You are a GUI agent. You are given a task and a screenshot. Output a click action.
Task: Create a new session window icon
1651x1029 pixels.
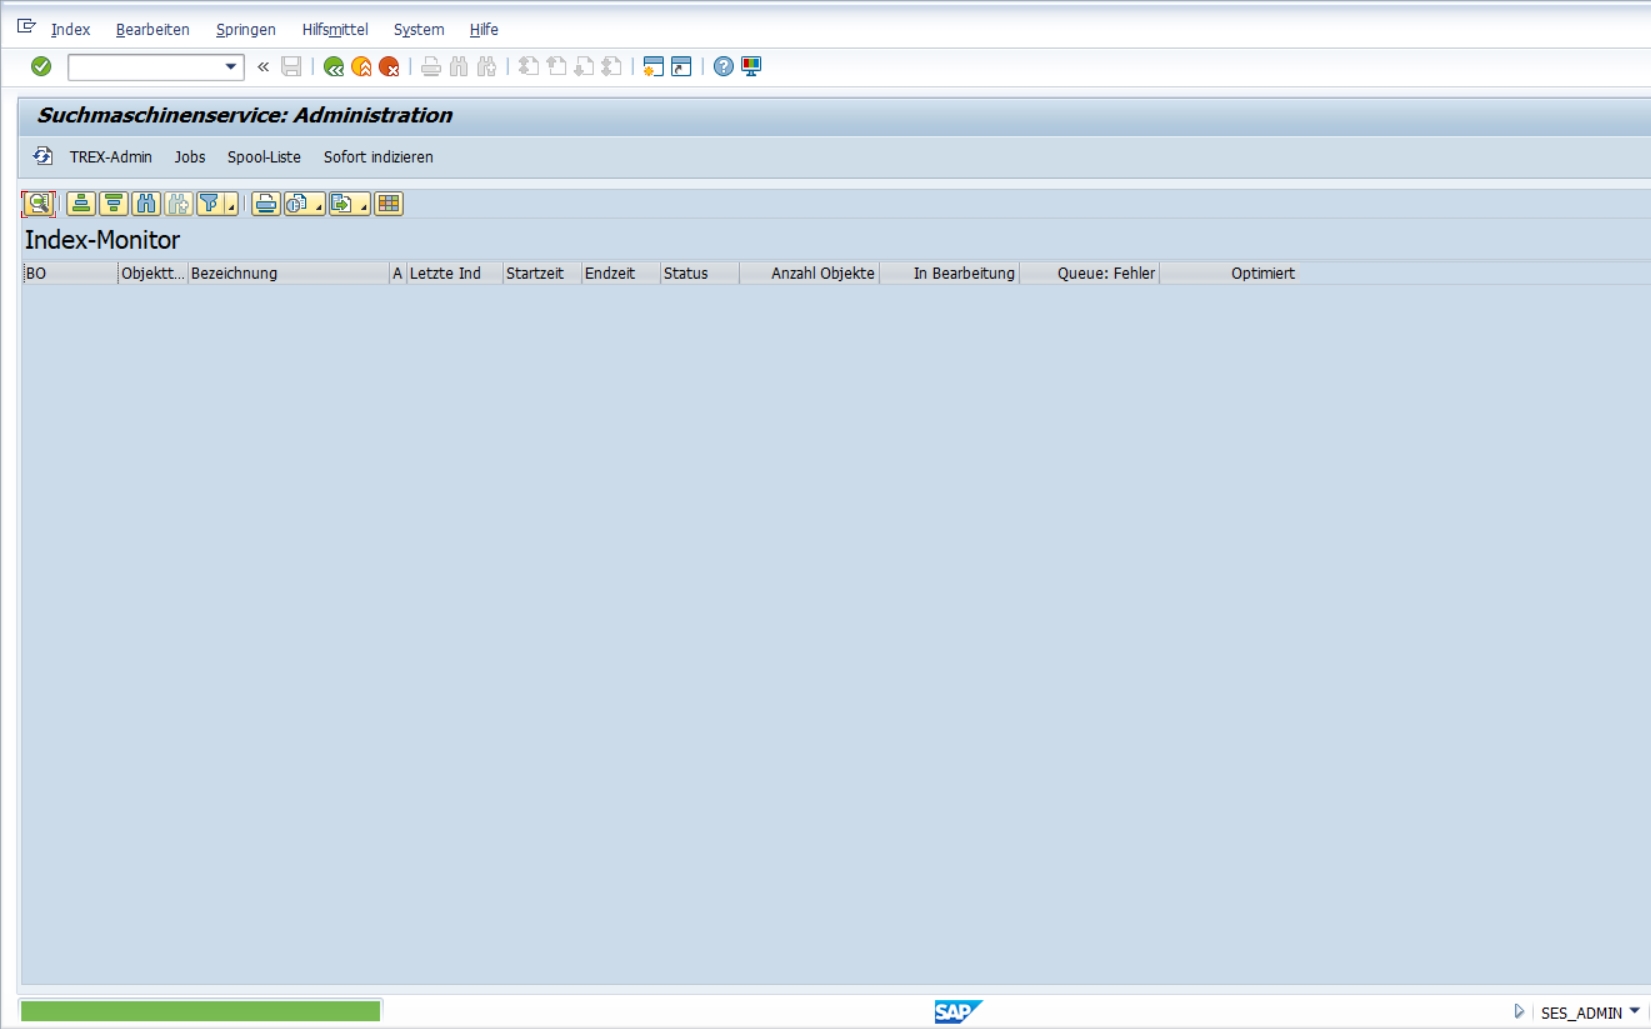tap(653, 67)
